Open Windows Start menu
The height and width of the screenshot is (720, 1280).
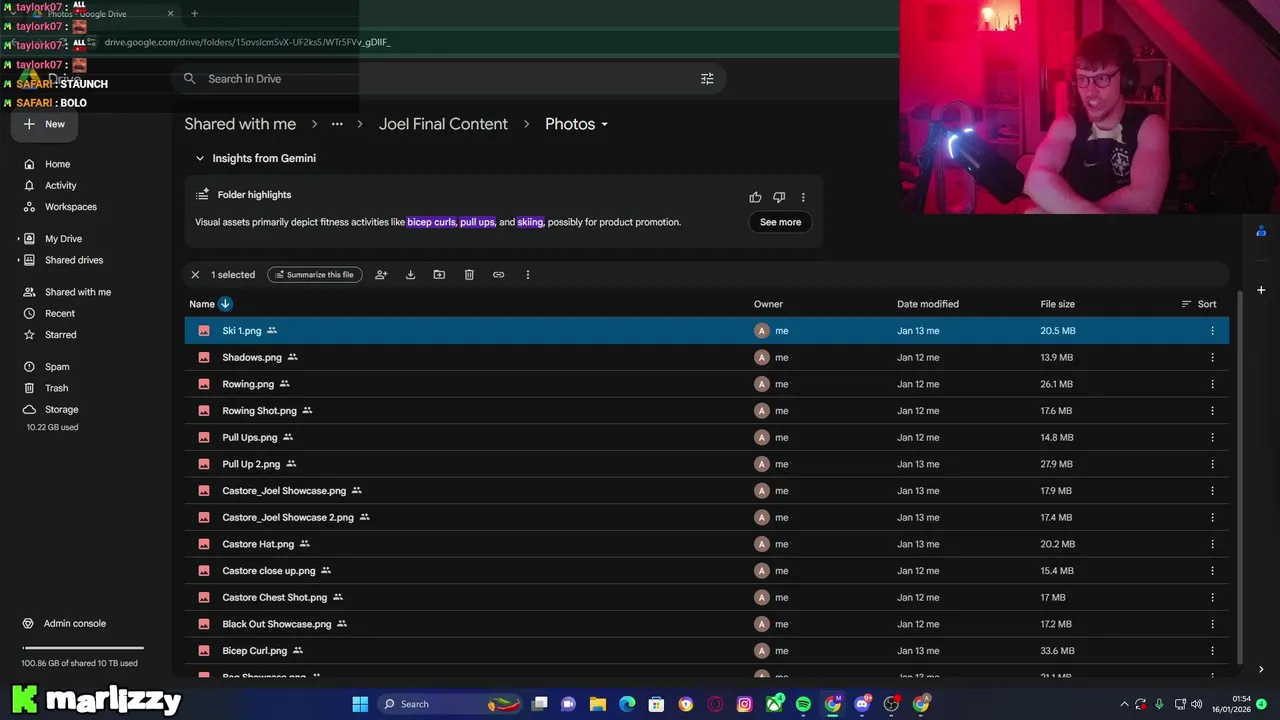(x=360, y=704)
